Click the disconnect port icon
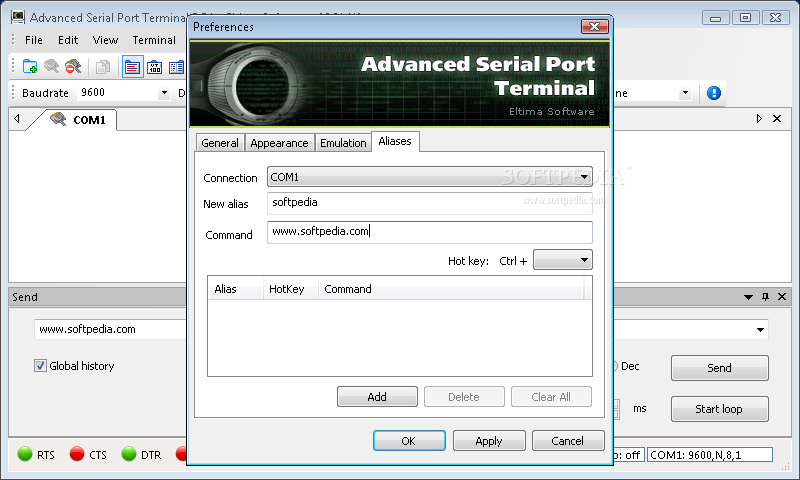Screen dimensions: 800x480 pyautogui.click(x=73, y=66)
